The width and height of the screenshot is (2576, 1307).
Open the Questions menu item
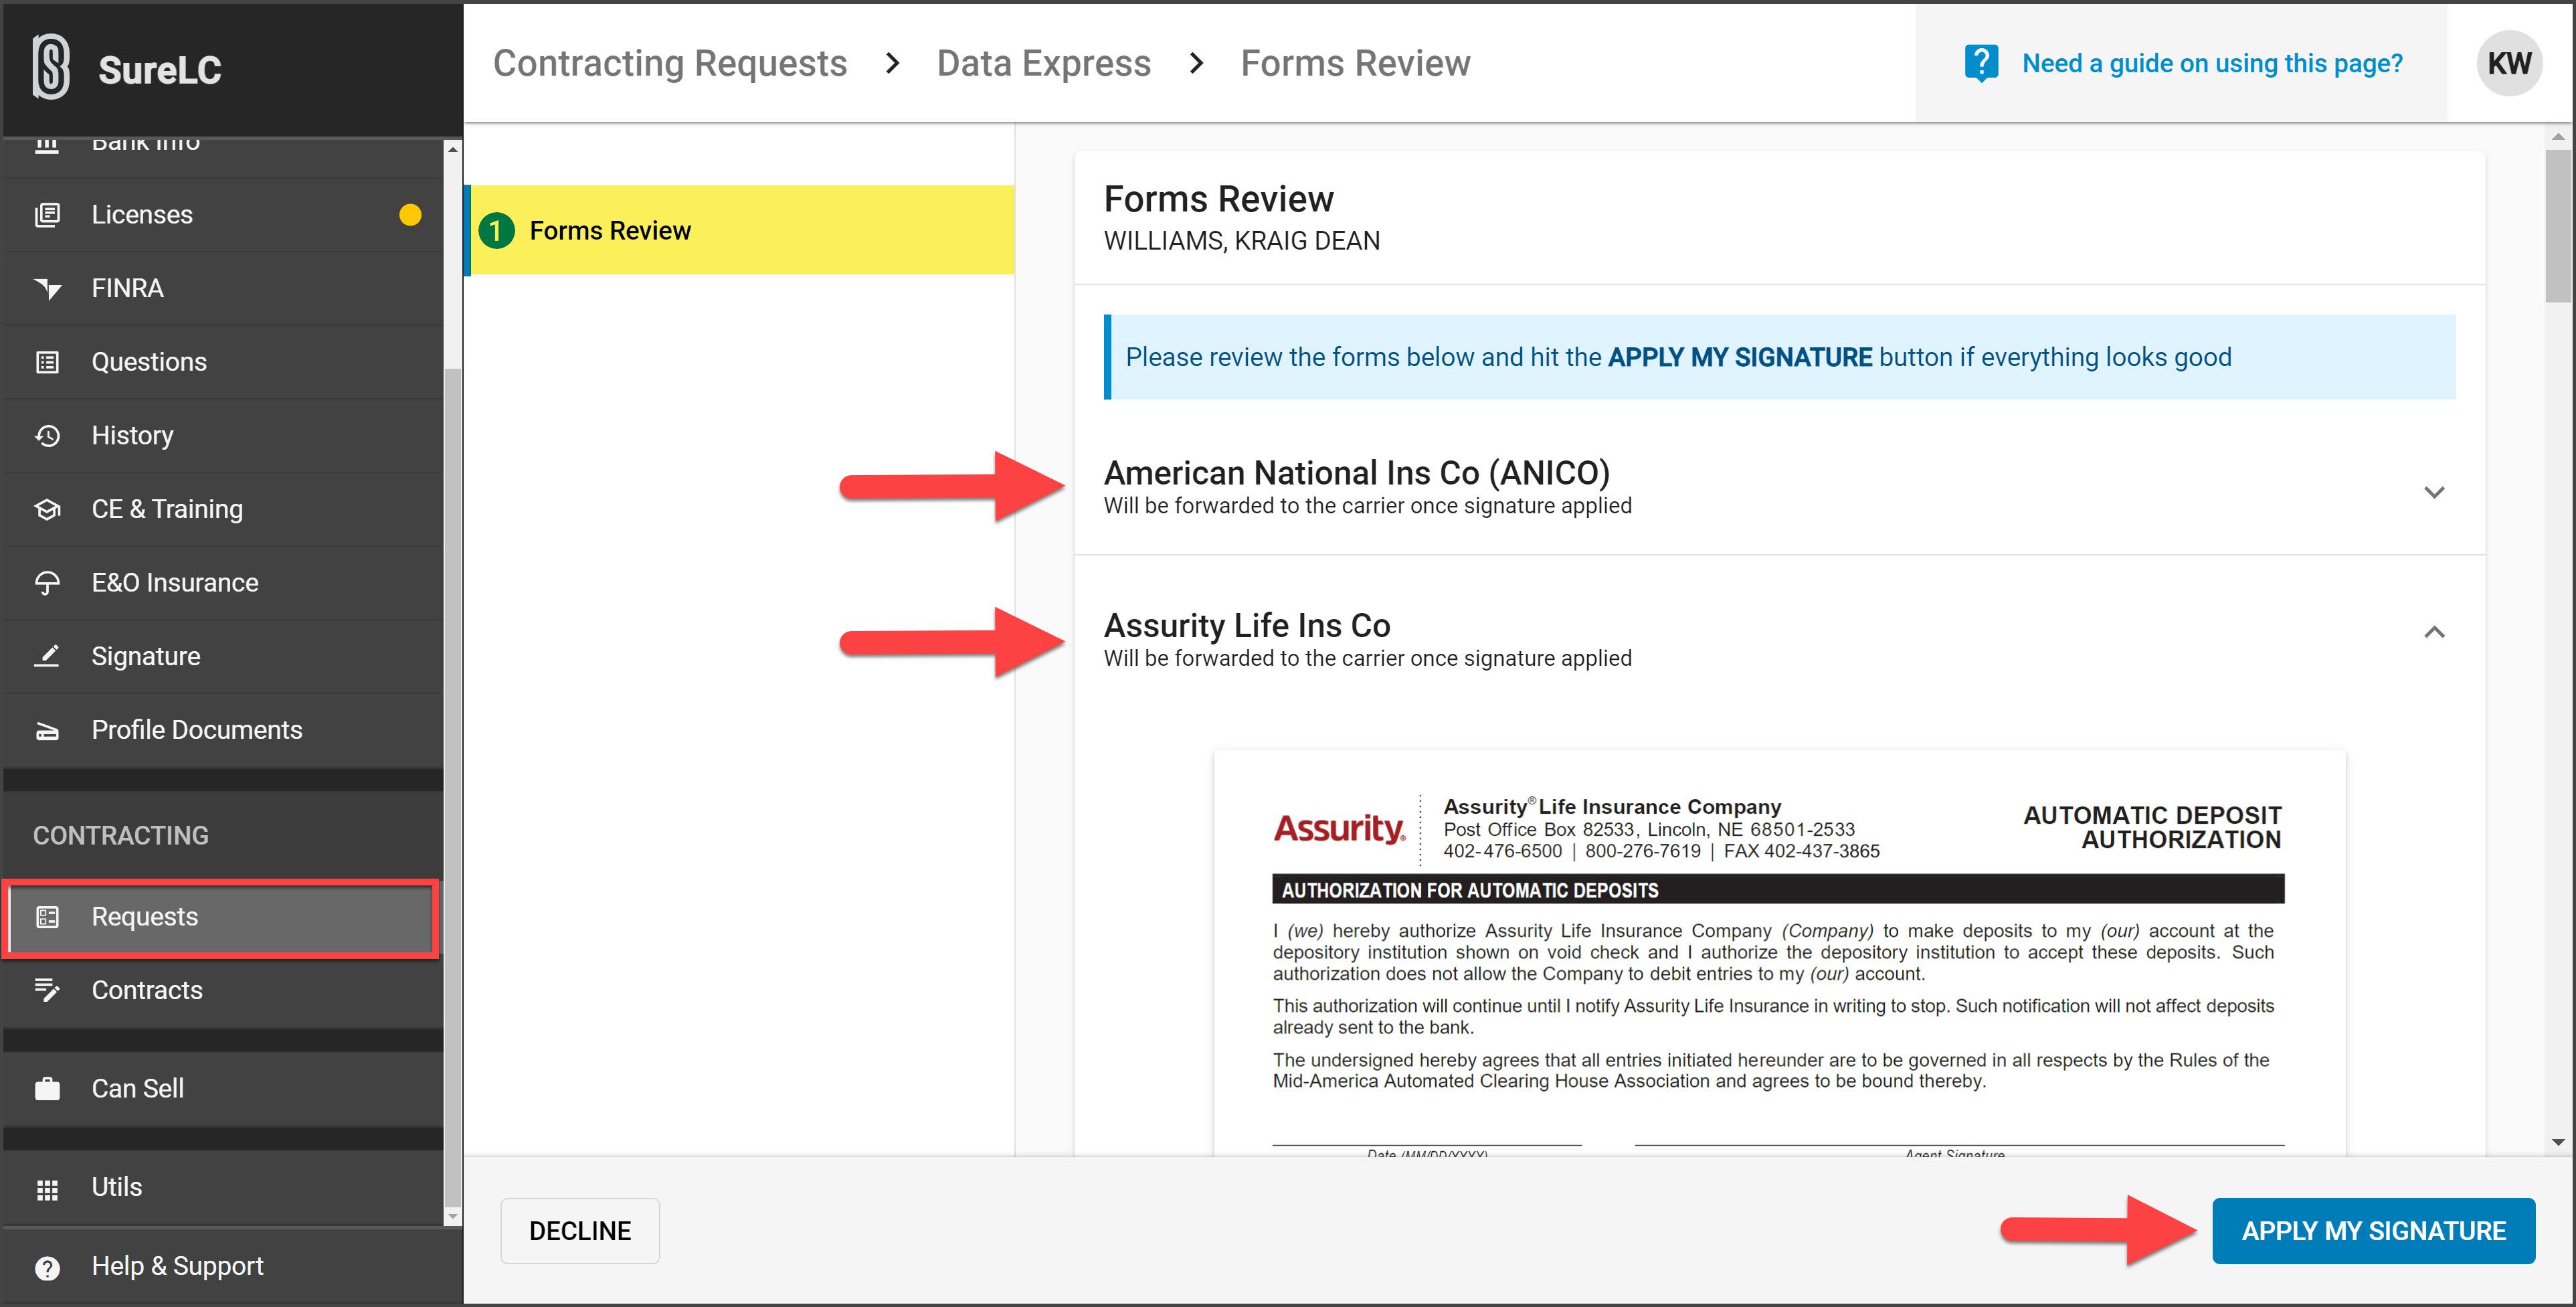223,362
